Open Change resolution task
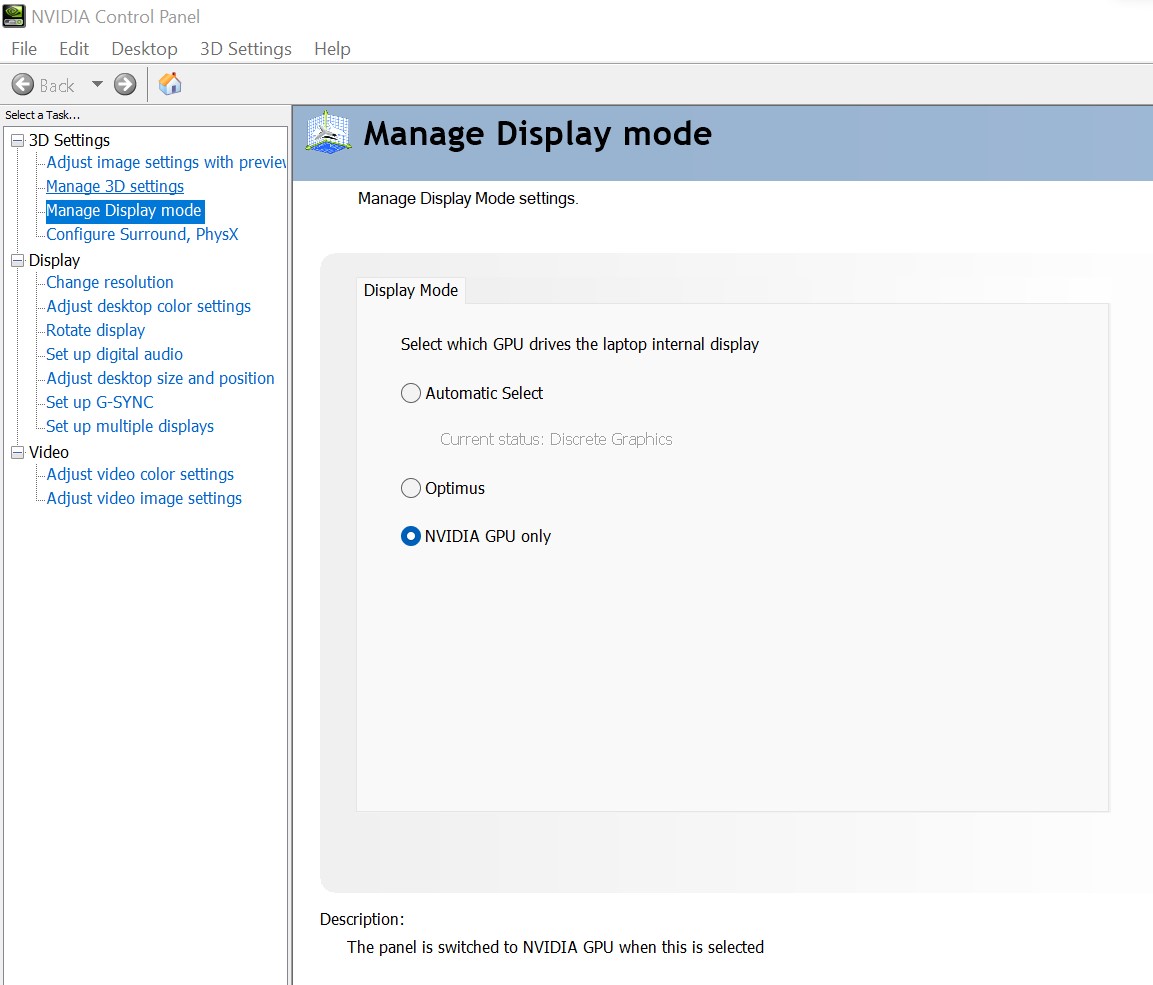 point(110,282)
